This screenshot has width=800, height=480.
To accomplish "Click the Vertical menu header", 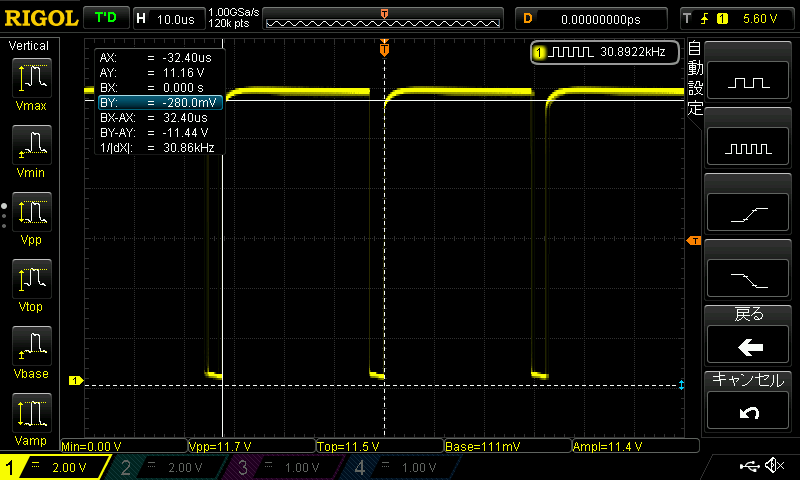I will click(x=29, y=46).
